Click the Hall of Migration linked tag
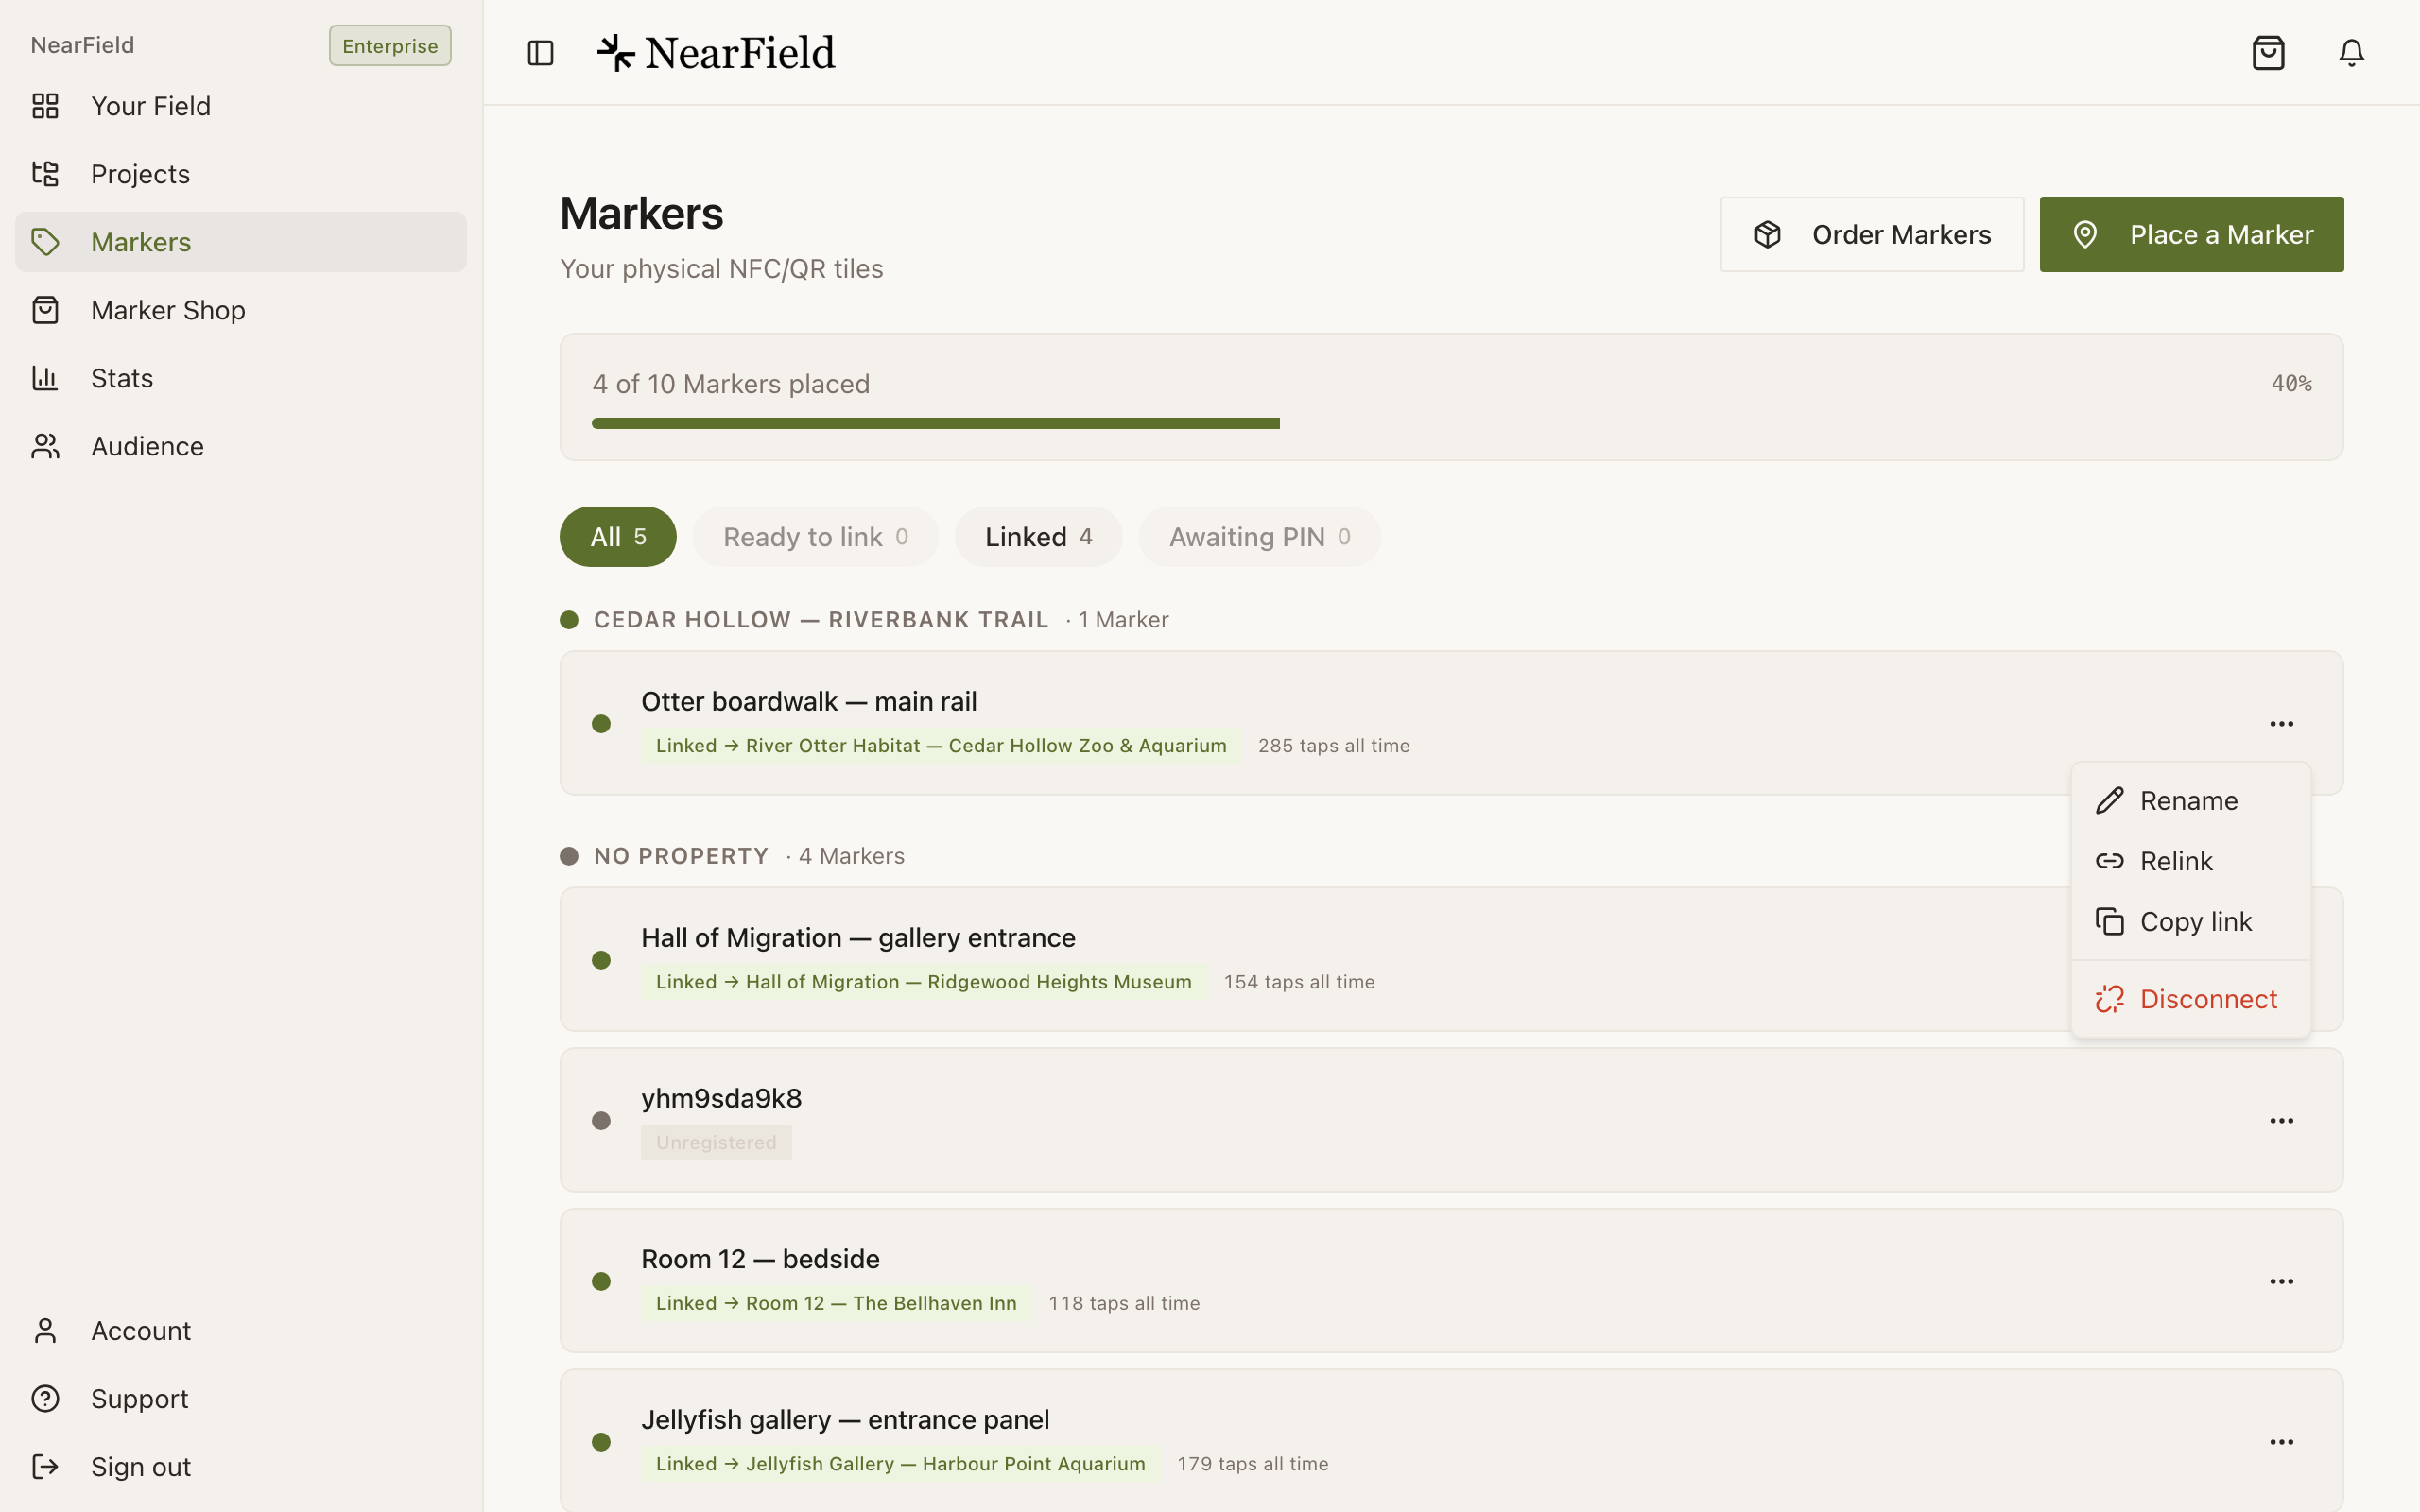The width and height of the screenshot is (2420, 1512). click(924, 982)
